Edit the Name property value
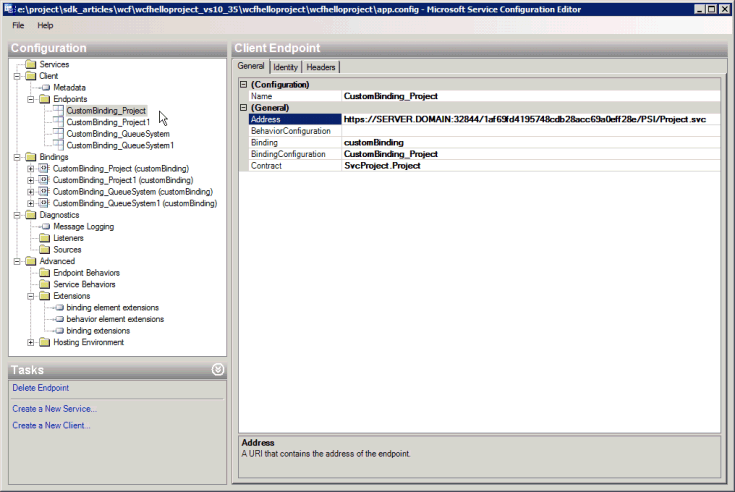The height and width of the screenshot is (492, 735). pos(531,96)
